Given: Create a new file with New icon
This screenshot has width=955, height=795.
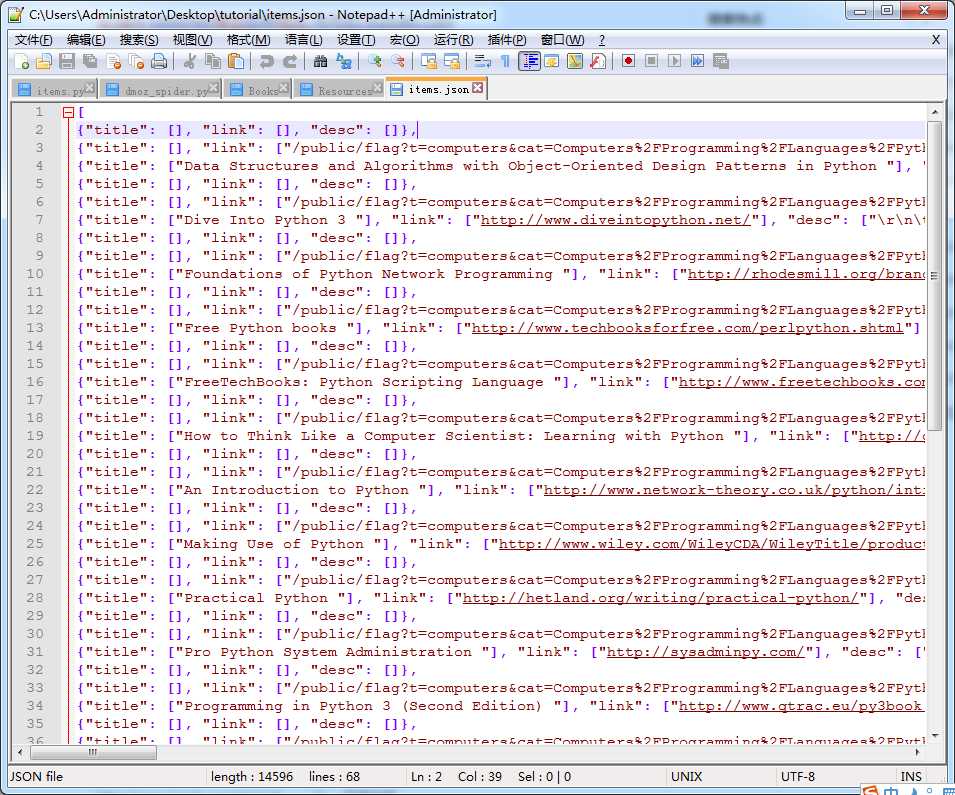Looking at the screenshot, I should (22, 61).
